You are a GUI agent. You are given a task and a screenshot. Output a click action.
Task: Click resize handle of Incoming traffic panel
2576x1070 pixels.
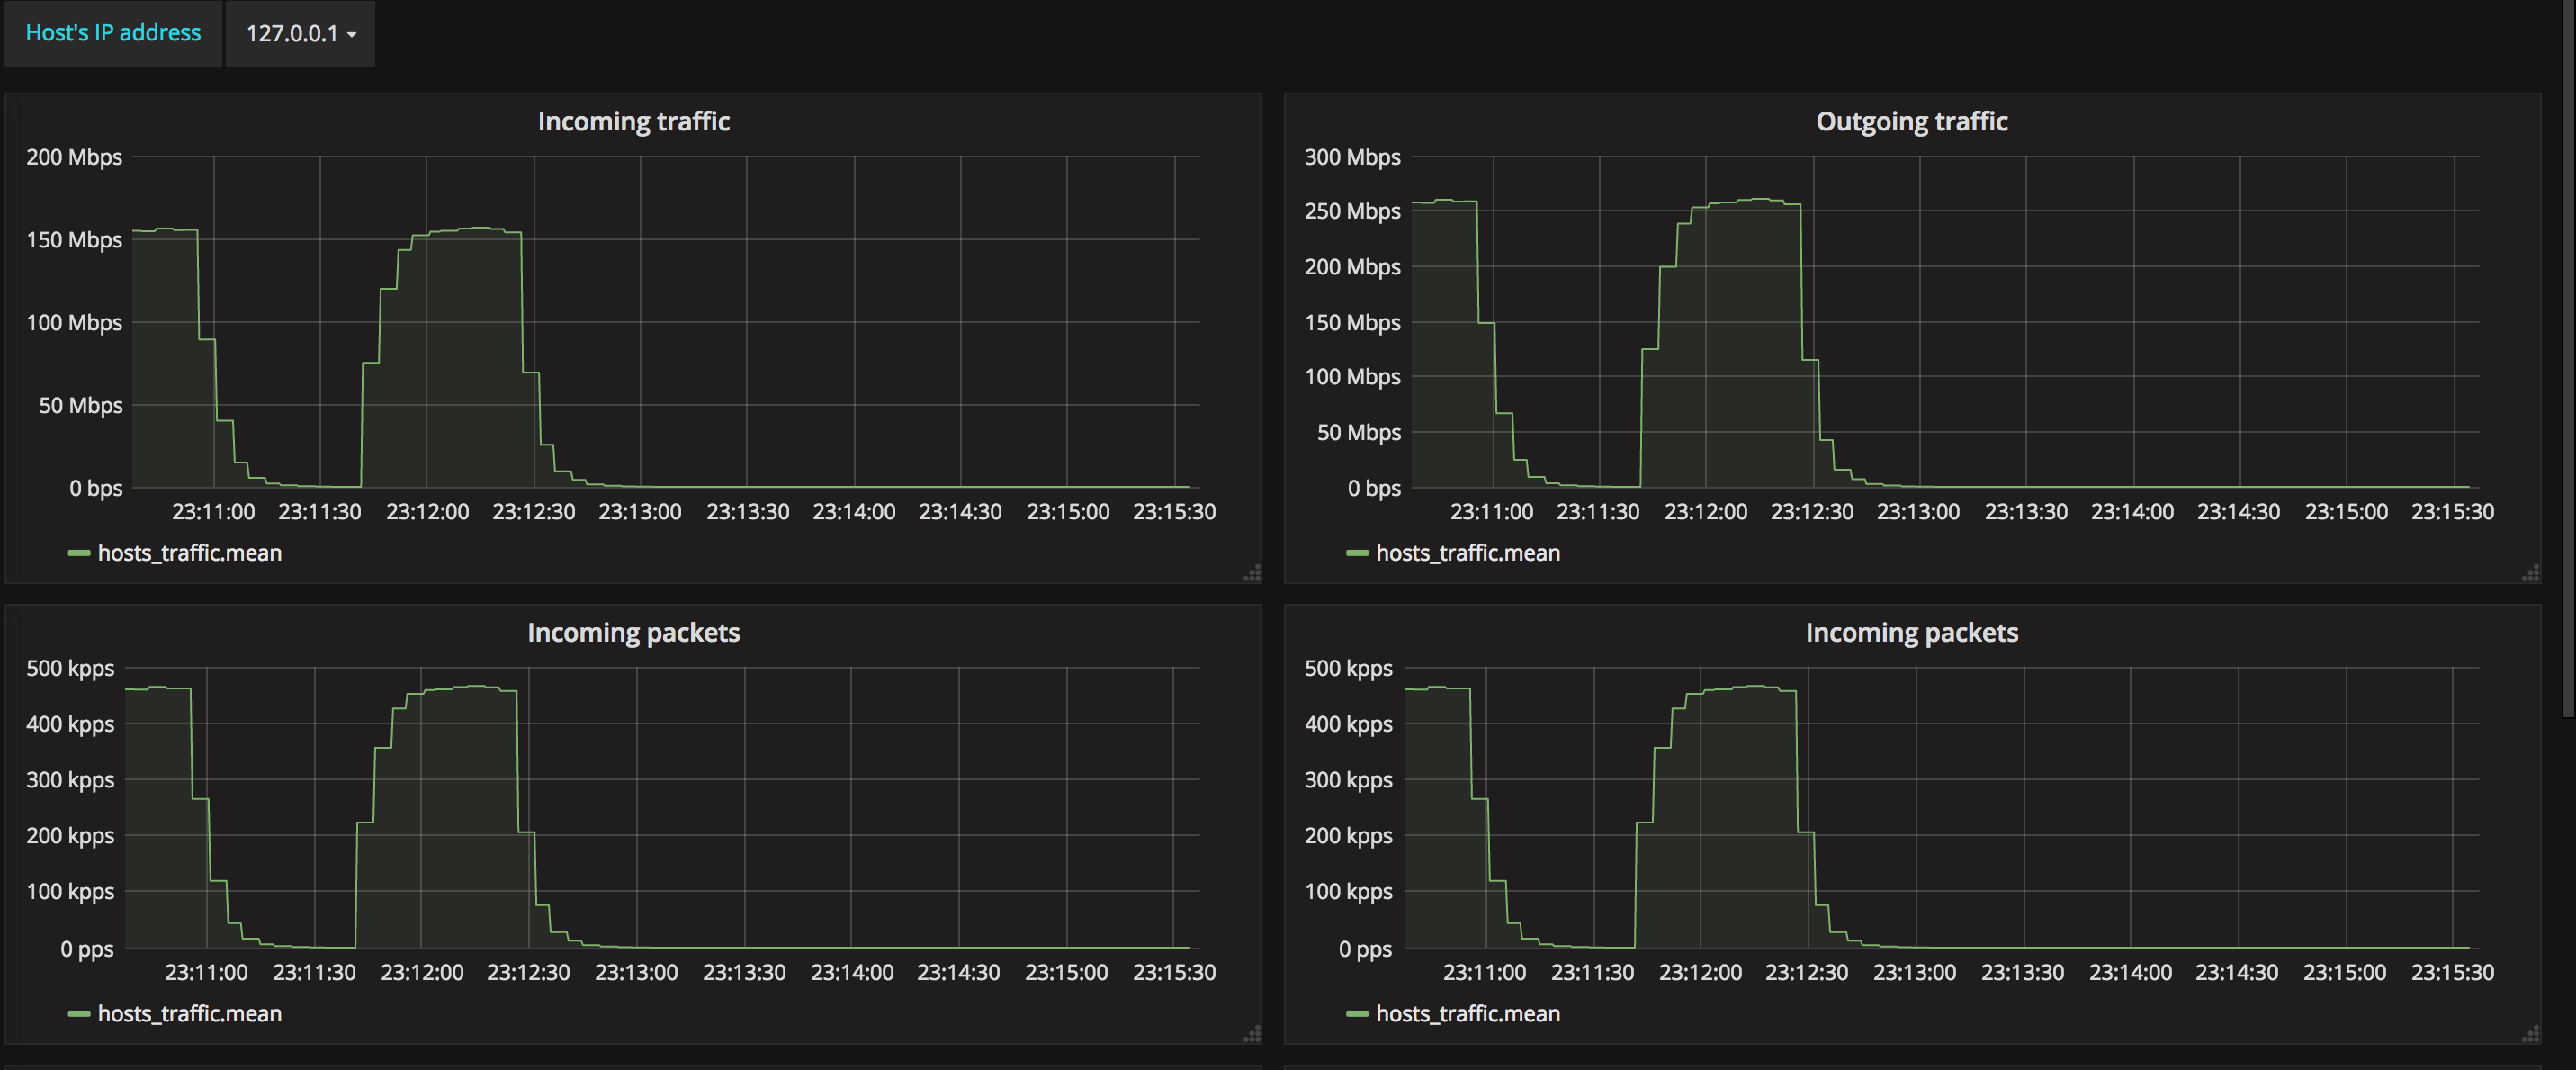[1252, 573]
